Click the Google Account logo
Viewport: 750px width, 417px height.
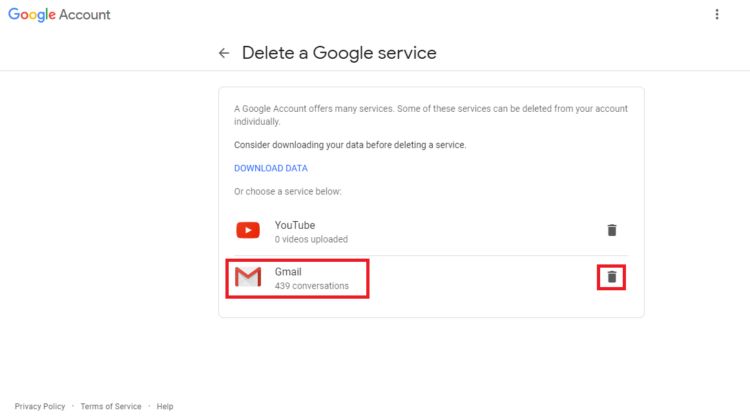point(59,15)
